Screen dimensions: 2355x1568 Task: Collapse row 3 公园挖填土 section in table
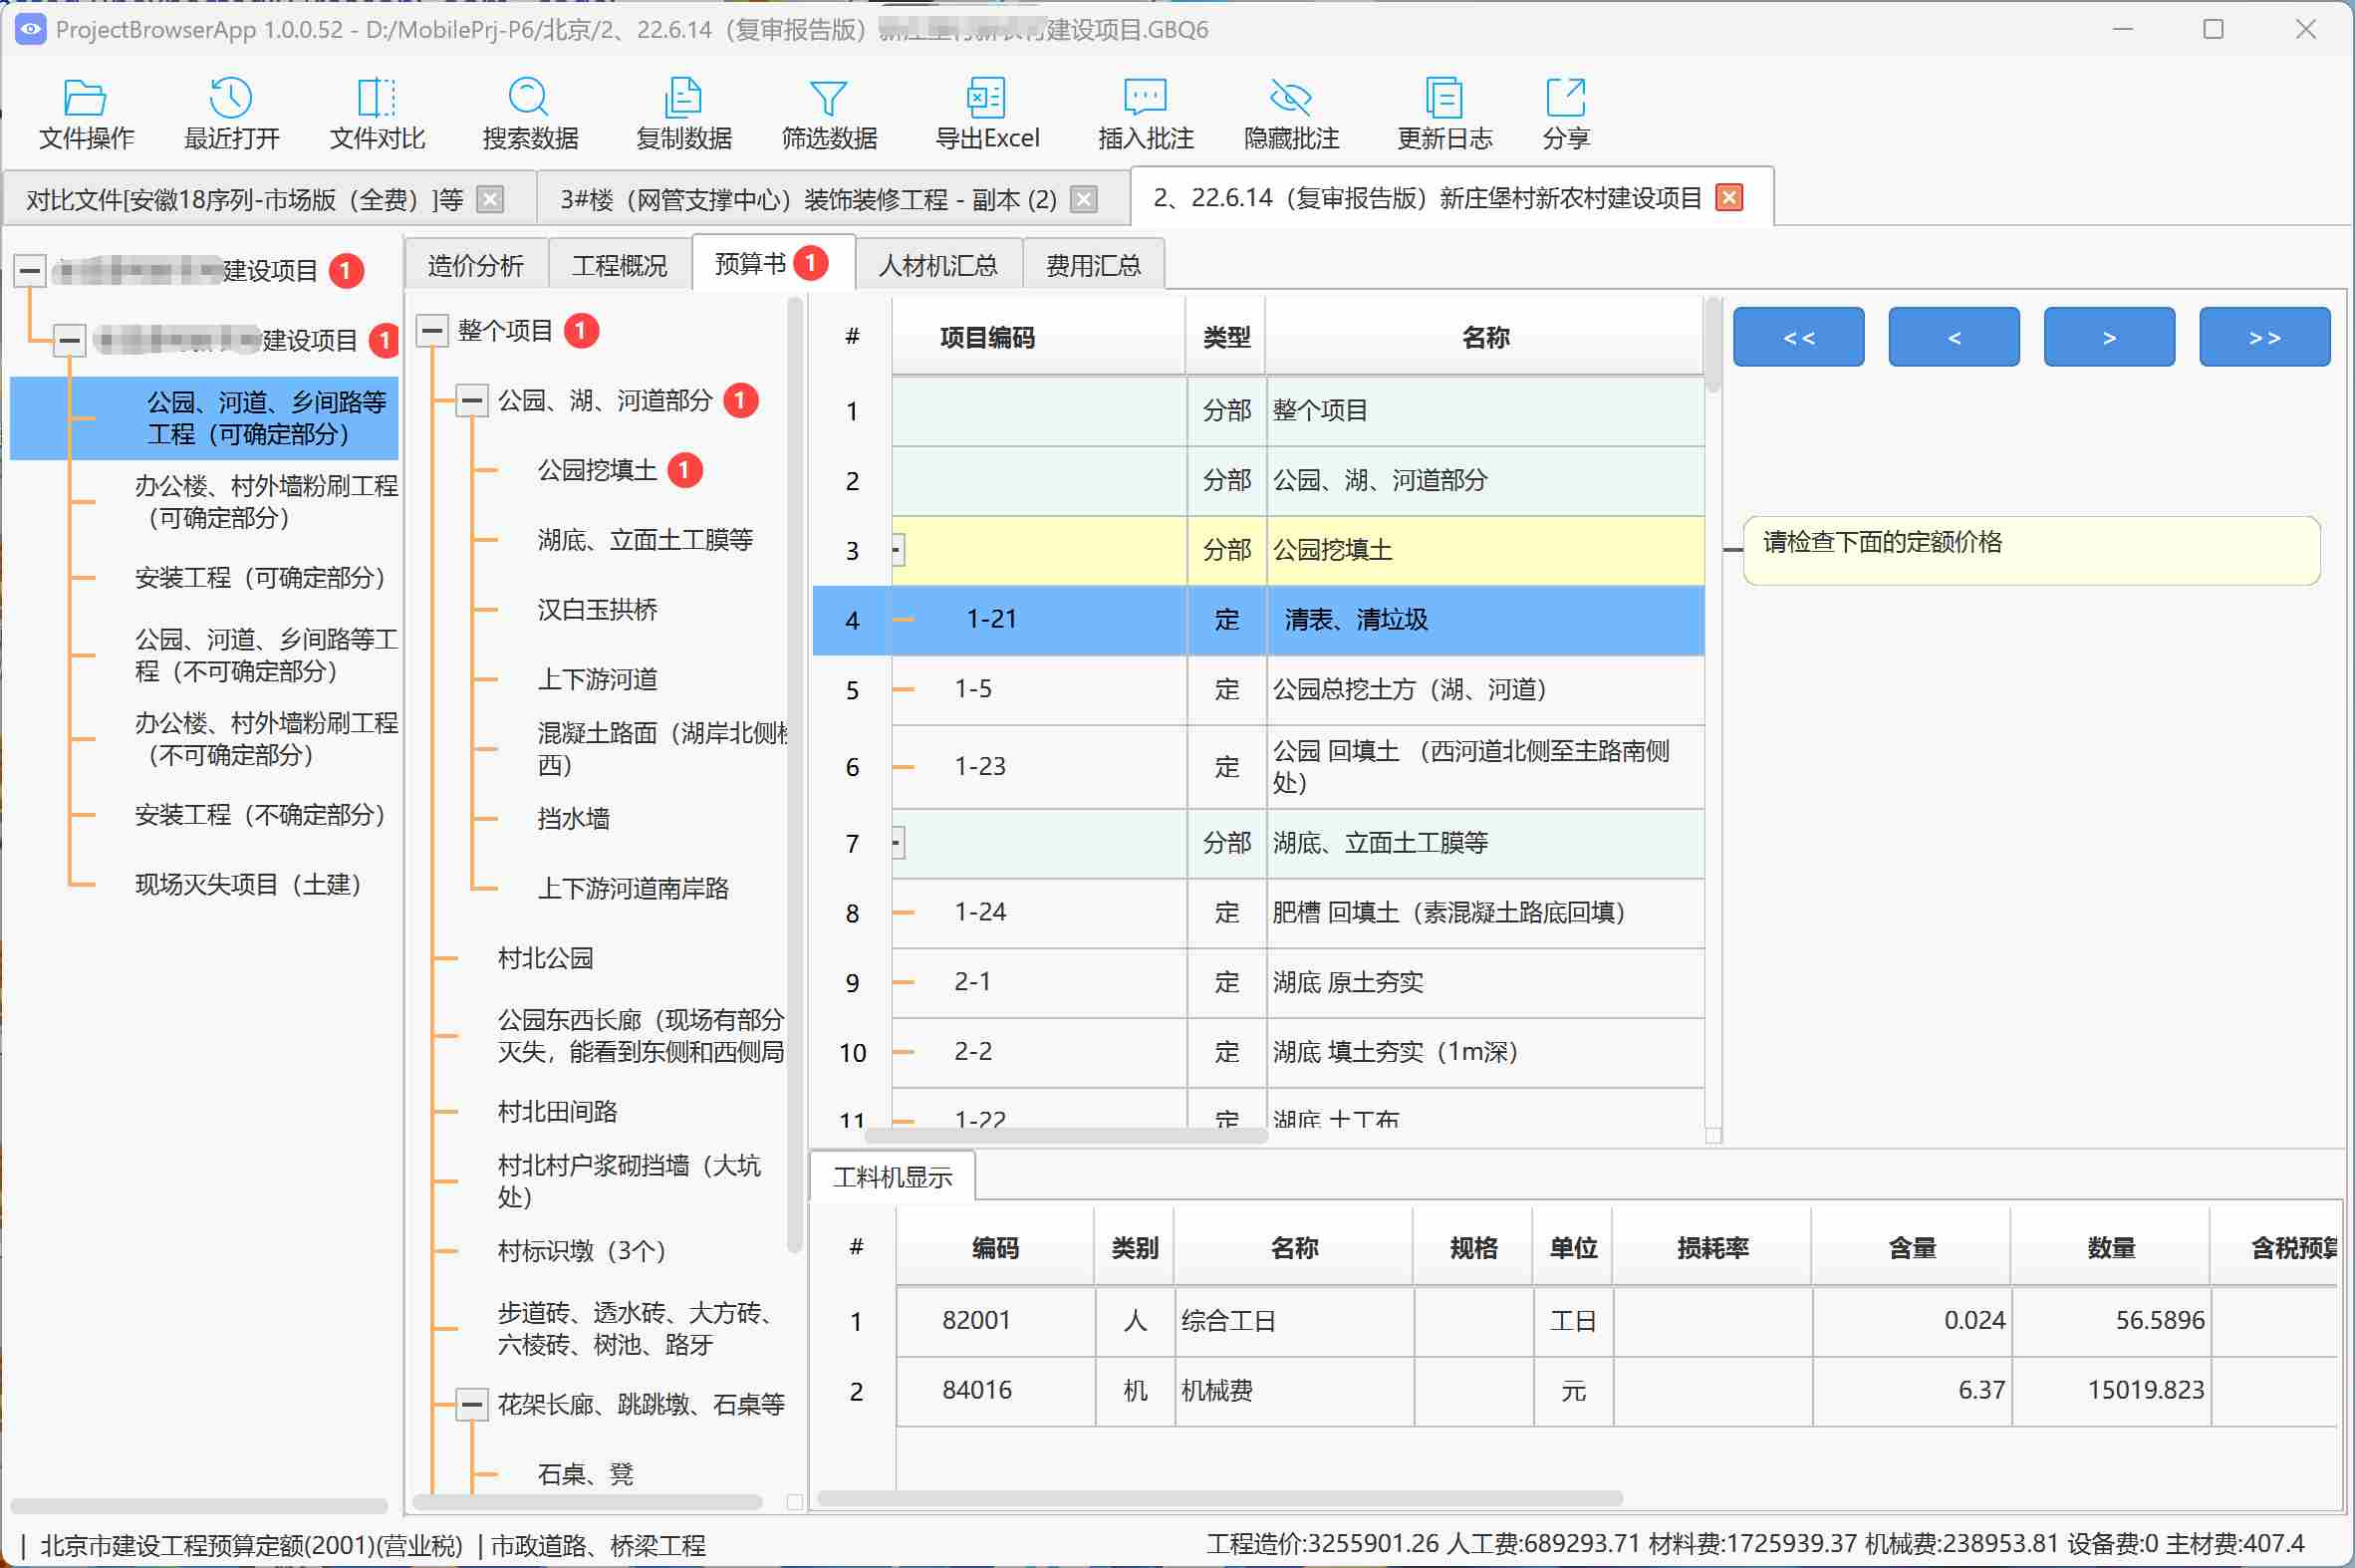897,550
